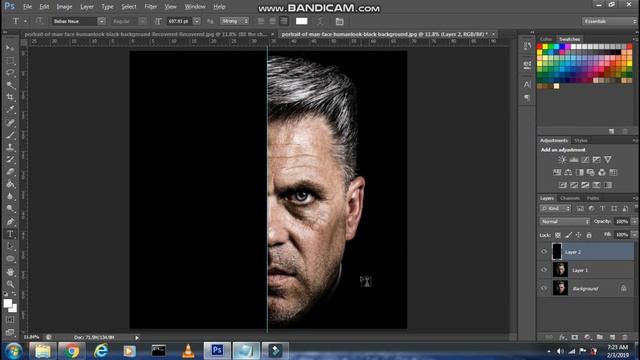Add a layer mask
The image size is (640, 360).
tap(575, 337)
